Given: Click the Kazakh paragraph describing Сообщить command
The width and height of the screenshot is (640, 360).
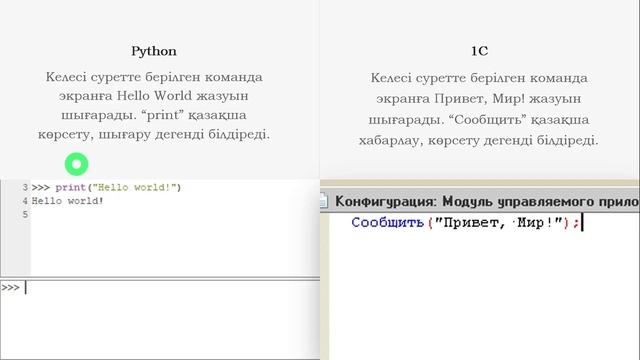Looking at the screenshot, I should [479, 109].
